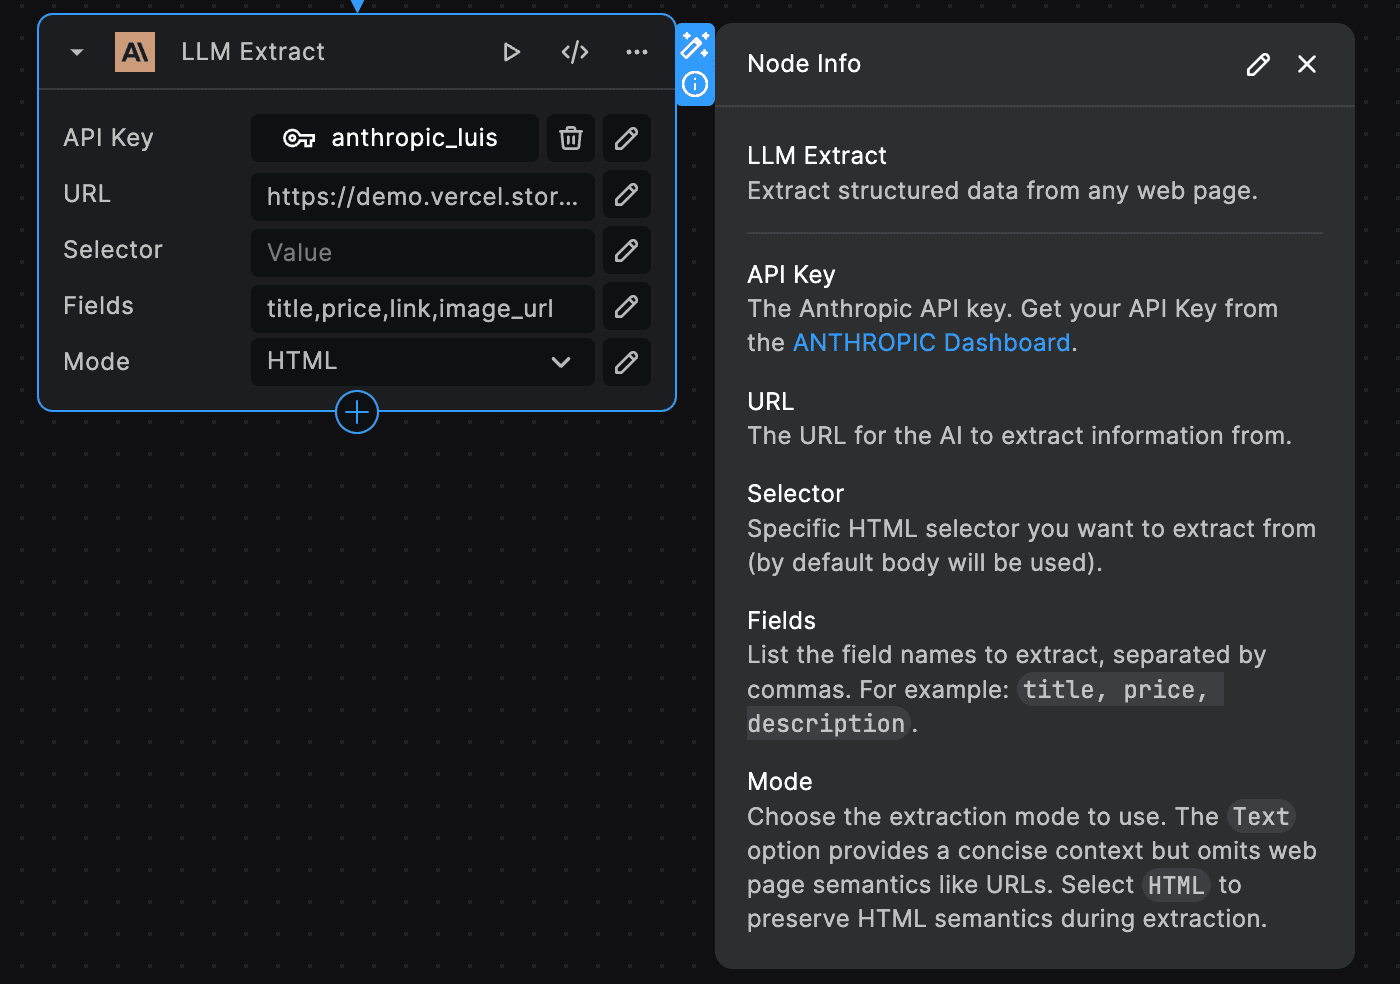Run the LLM Extract node
The width and height of the screenshot is (1400, 984).
(511, 52)
